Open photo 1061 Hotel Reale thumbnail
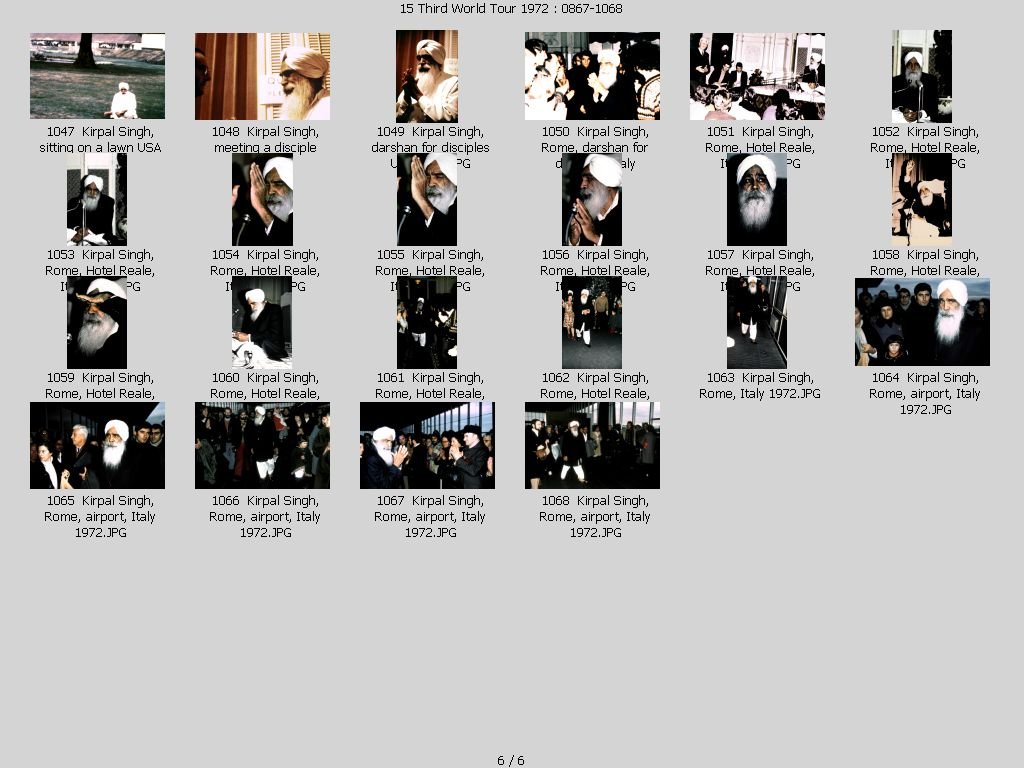The height and width of the screenshot is (768, 1024). tap(427, 323)
